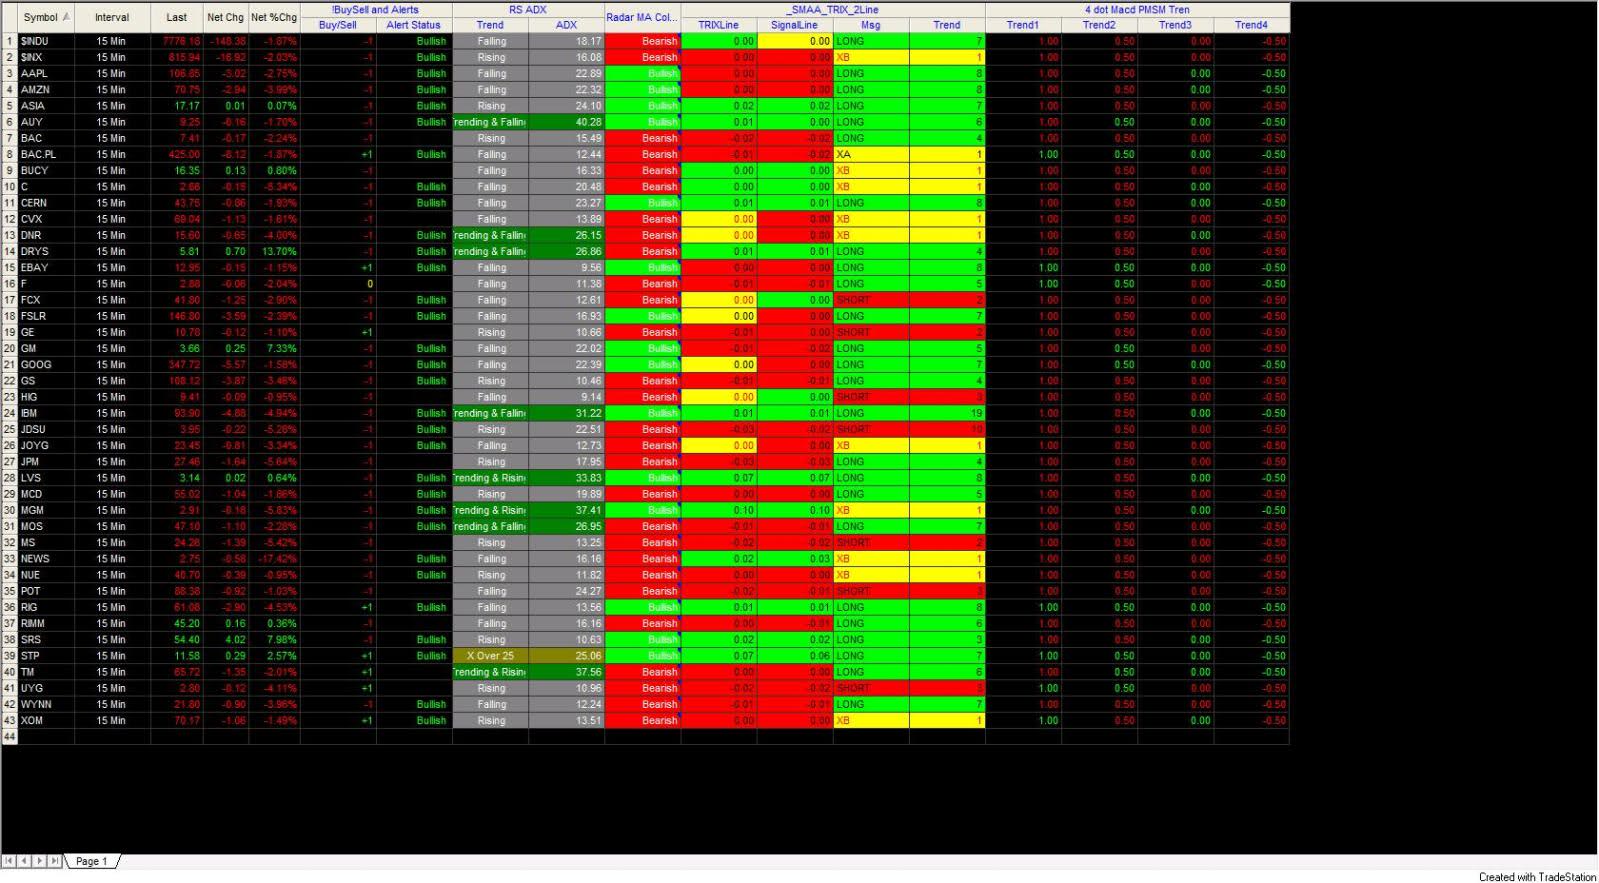The height and width of the screenshot is (883, 1599).
Task: Select the IBM symbol cell
Action: [46, 413]
